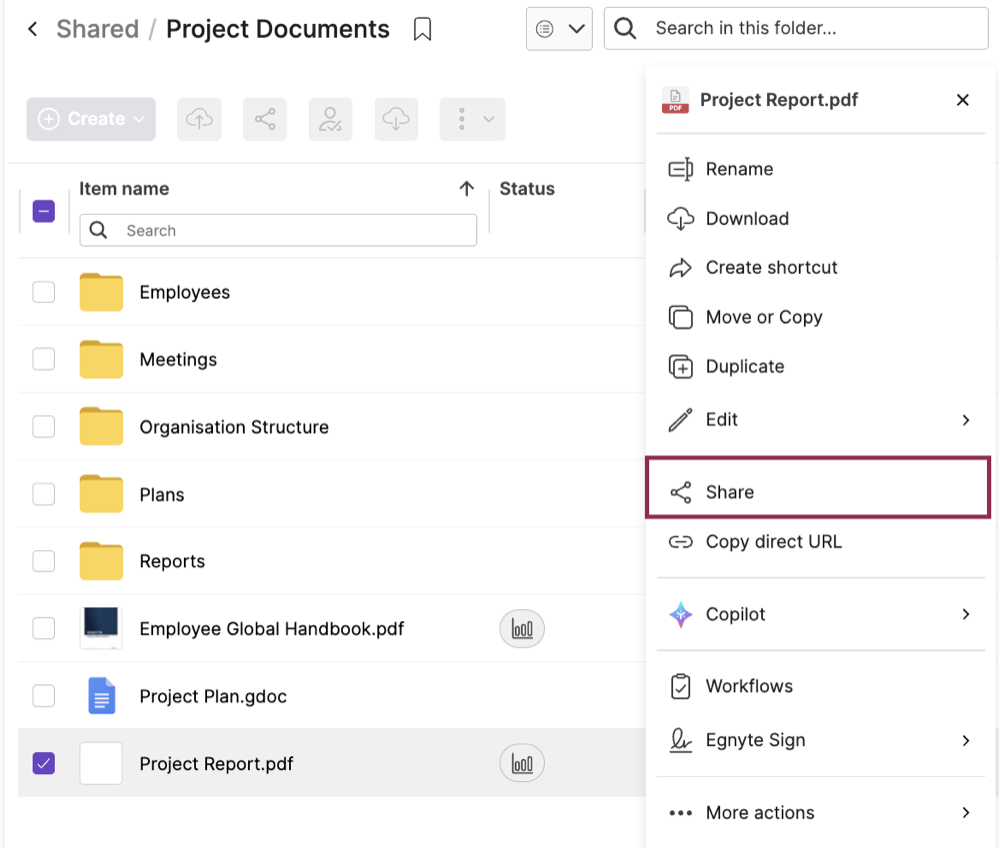Open analytics for Employee Global Handbook.pdf

coord(522,628)
